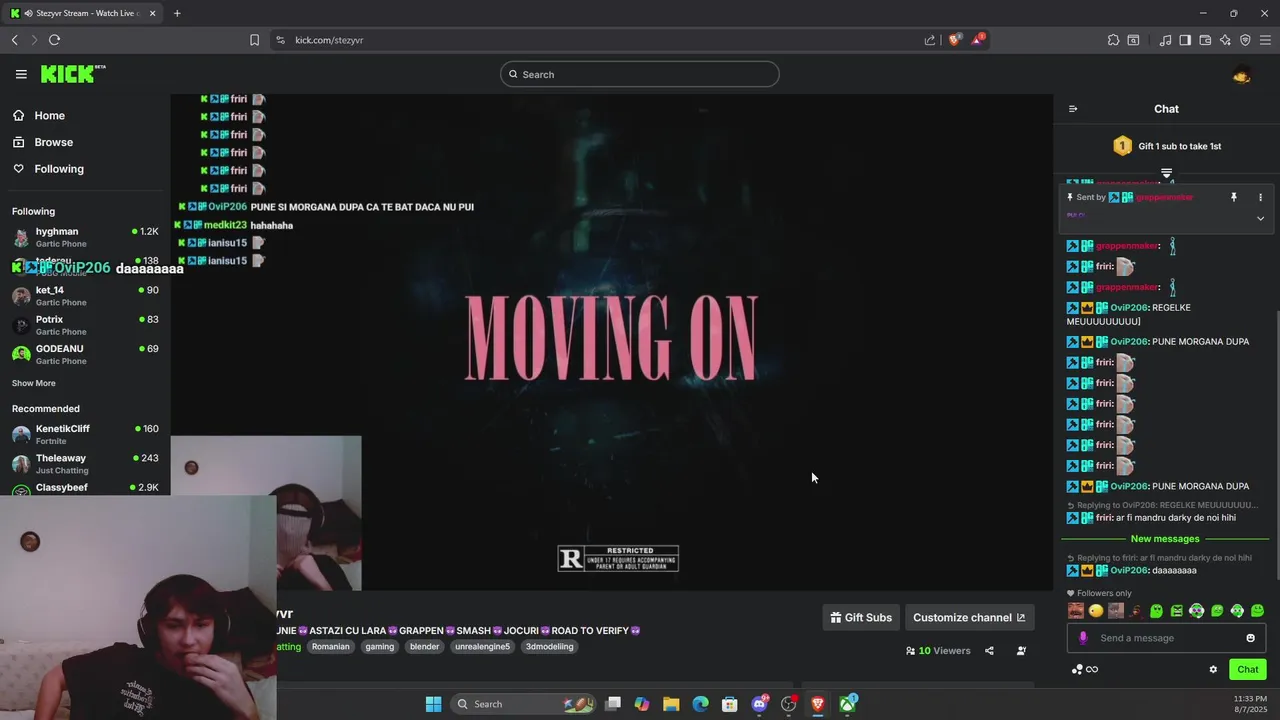
Task: Open KenetikCliff recommended channel
Action: click(x=85, y=434)
